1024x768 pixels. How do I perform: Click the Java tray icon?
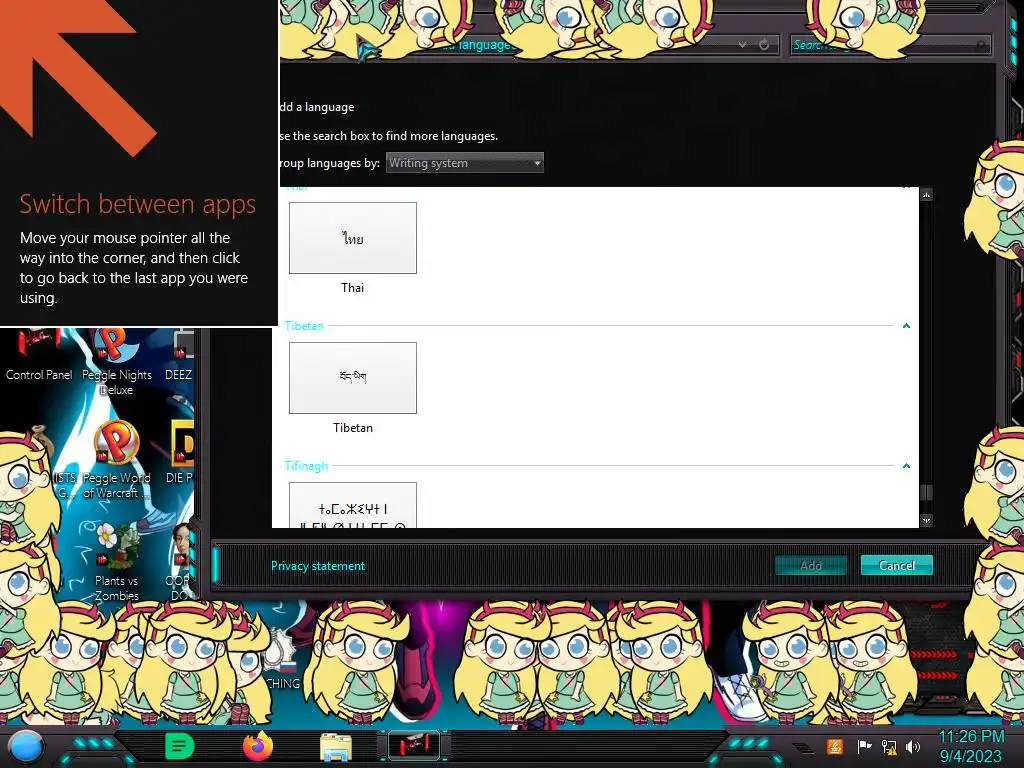834,746
